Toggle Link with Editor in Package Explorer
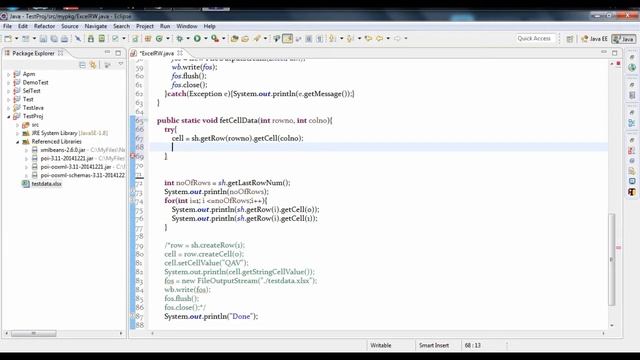Viewport: 640px width, 360px height. point(93,65)
